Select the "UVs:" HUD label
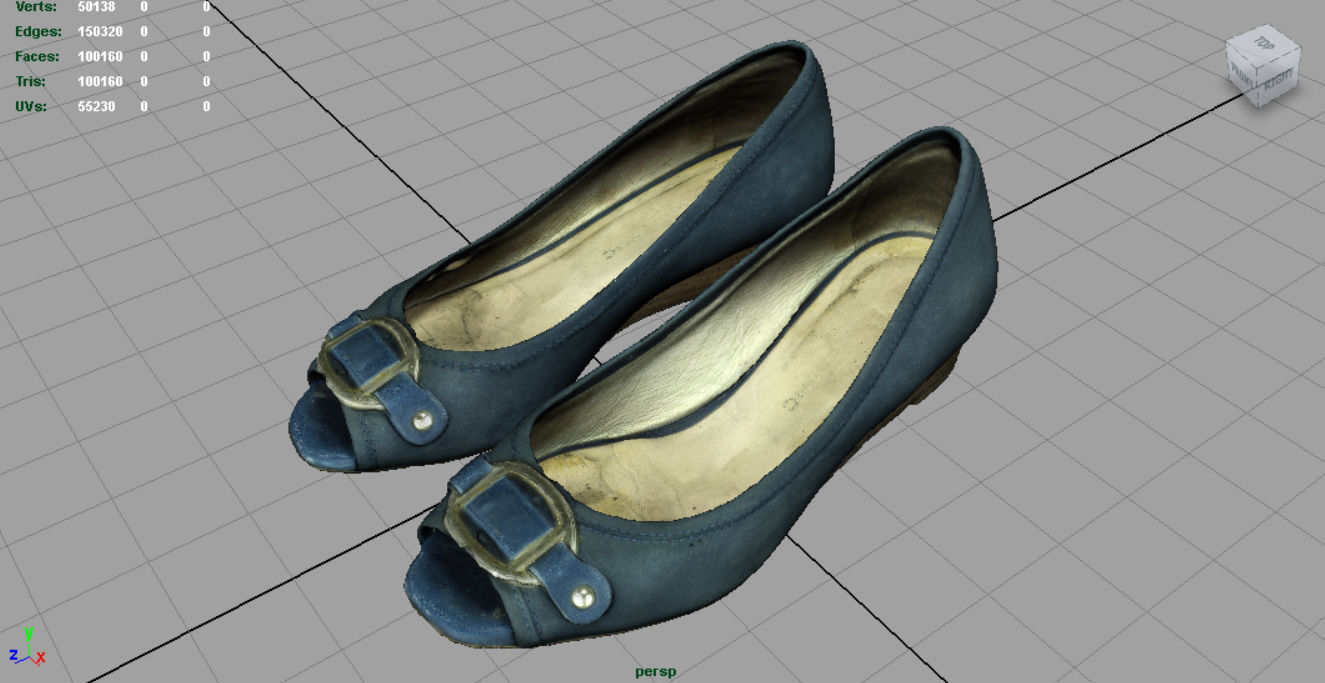Screen dimensions: 1325x683 pyautogui.click(x=31, y=106)
